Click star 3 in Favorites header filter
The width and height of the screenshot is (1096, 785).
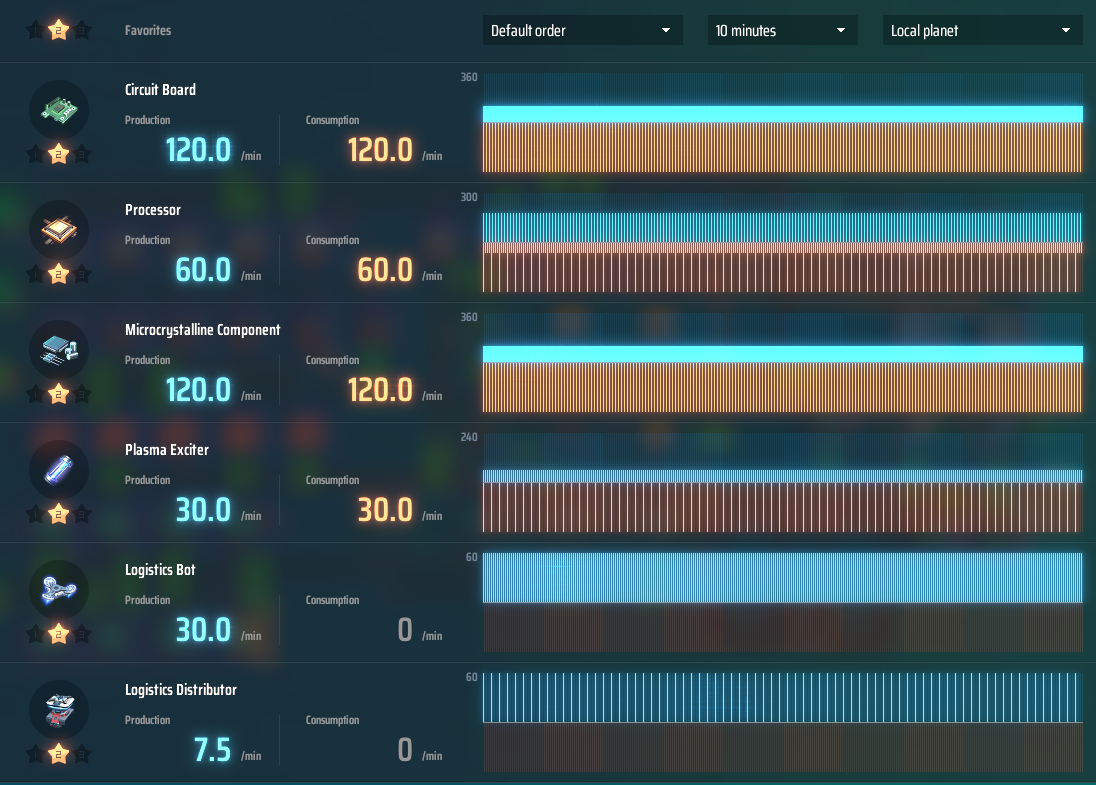pos(83,31)
